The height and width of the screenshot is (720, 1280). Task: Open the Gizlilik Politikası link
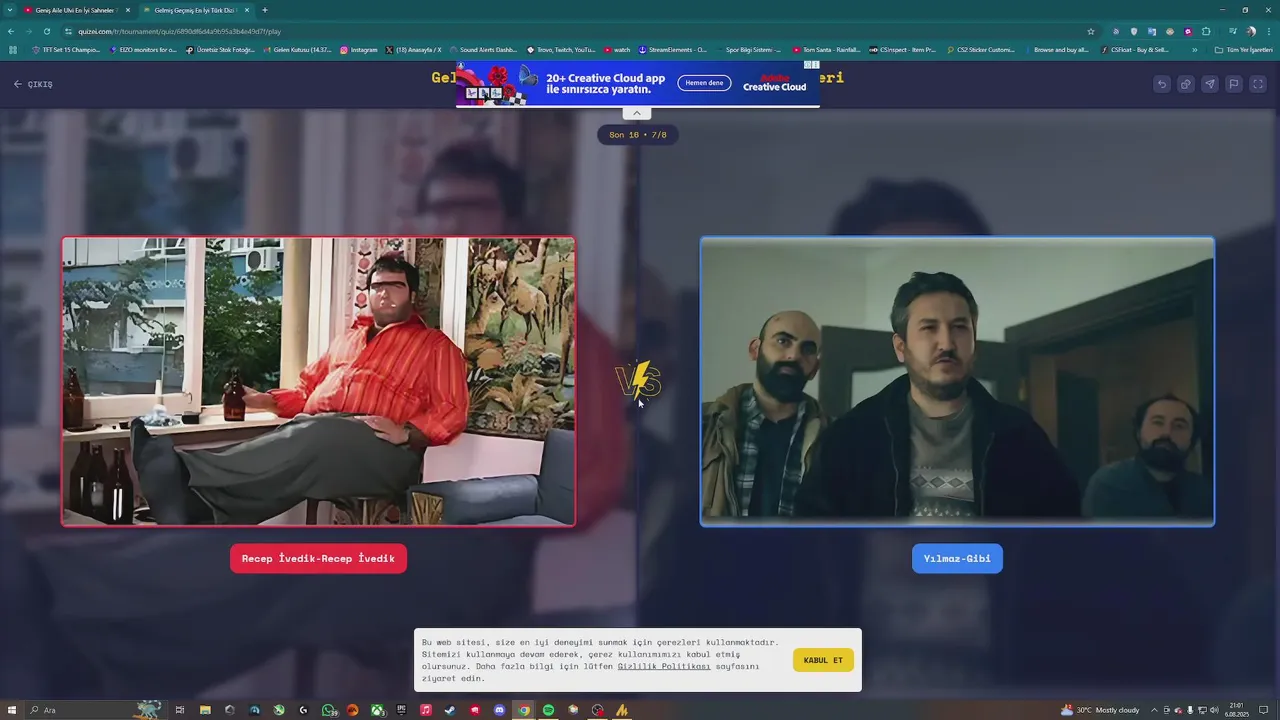[x=664, y=666]
